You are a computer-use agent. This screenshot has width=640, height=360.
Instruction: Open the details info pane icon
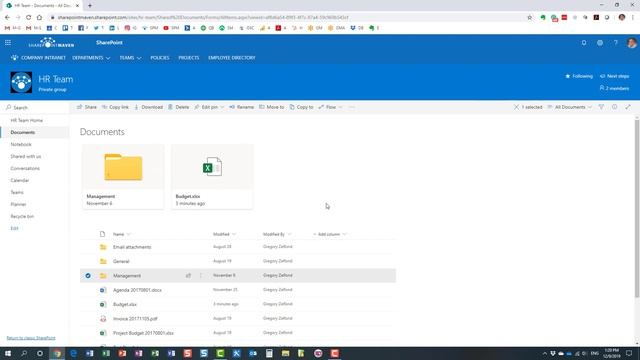pyautogui.click(x=614, y=107)
